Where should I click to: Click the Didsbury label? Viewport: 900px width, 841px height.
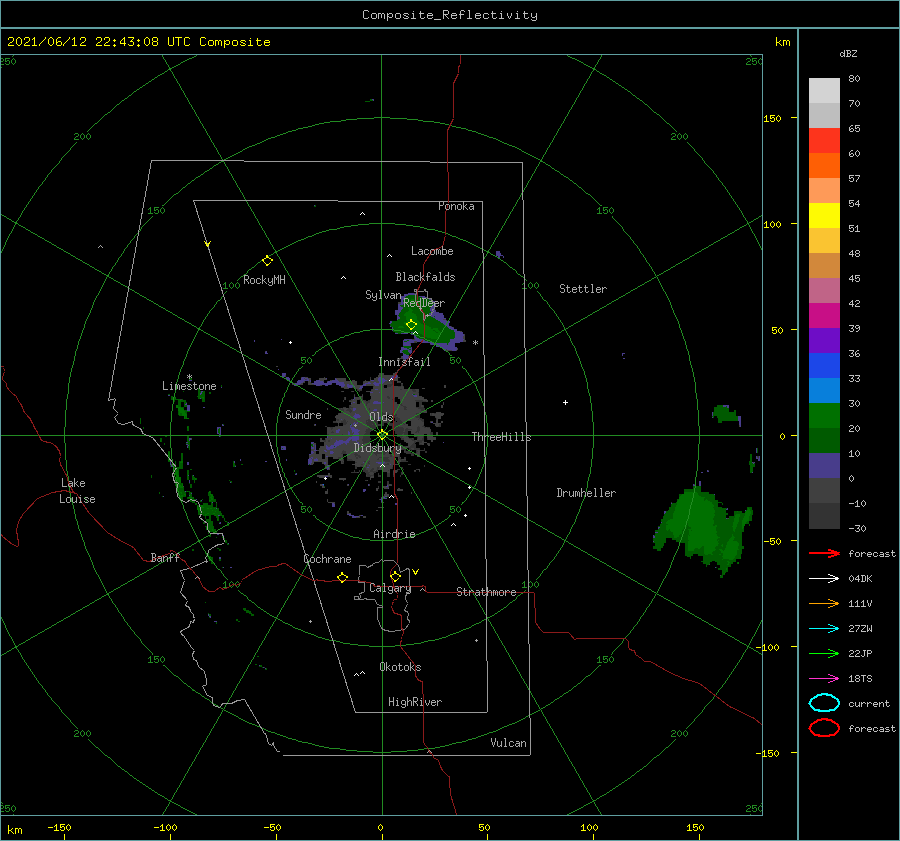377,448
